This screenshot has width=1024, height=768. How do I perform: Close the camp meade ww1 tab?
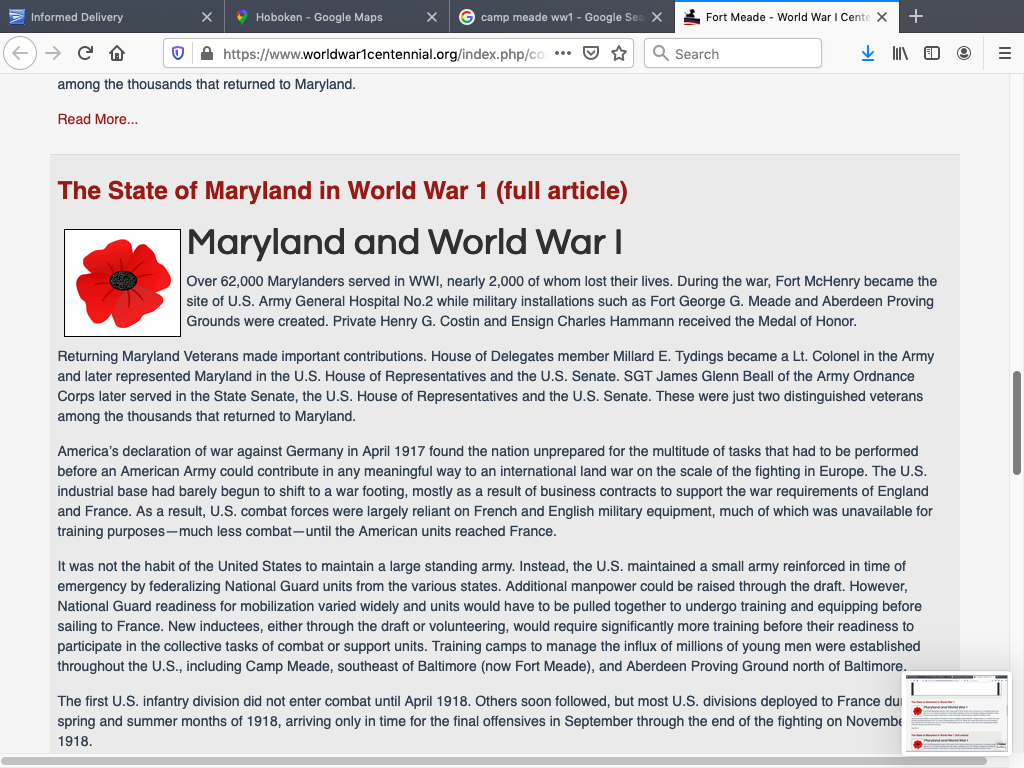coord(656,17)
